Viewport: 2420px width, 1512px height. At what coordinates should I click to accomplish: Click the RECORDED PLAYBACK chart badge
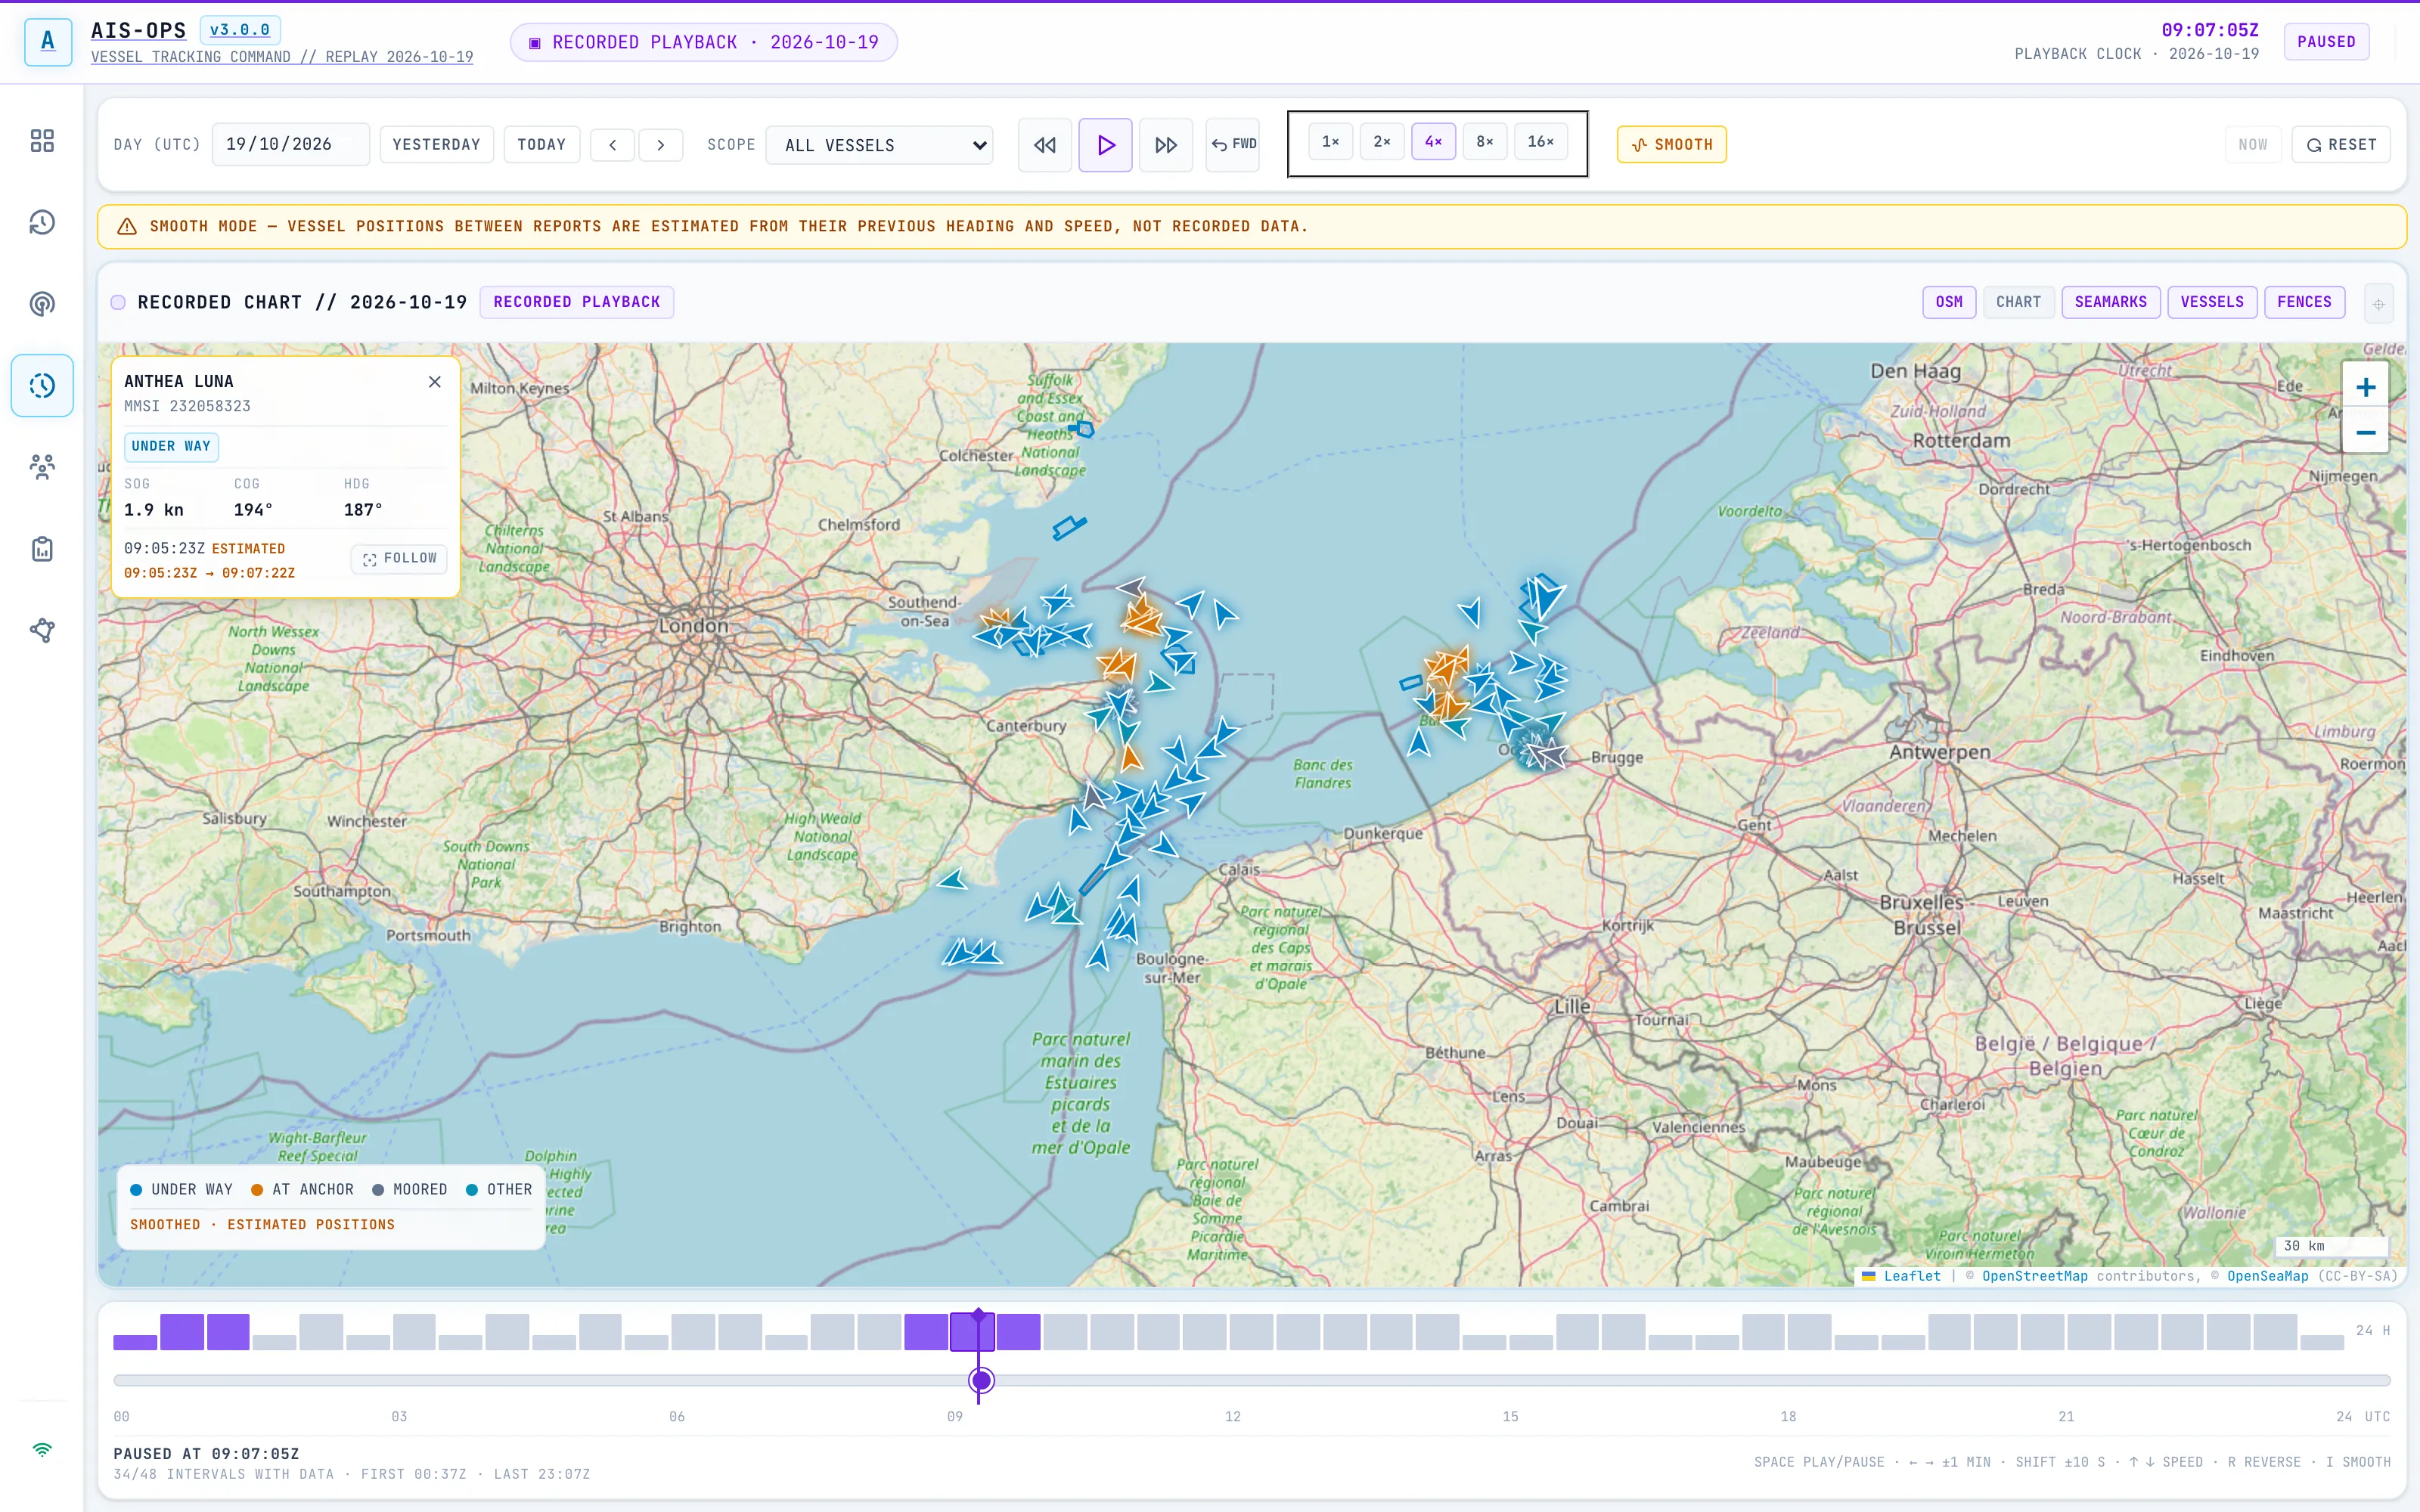[x=577, y=302]
